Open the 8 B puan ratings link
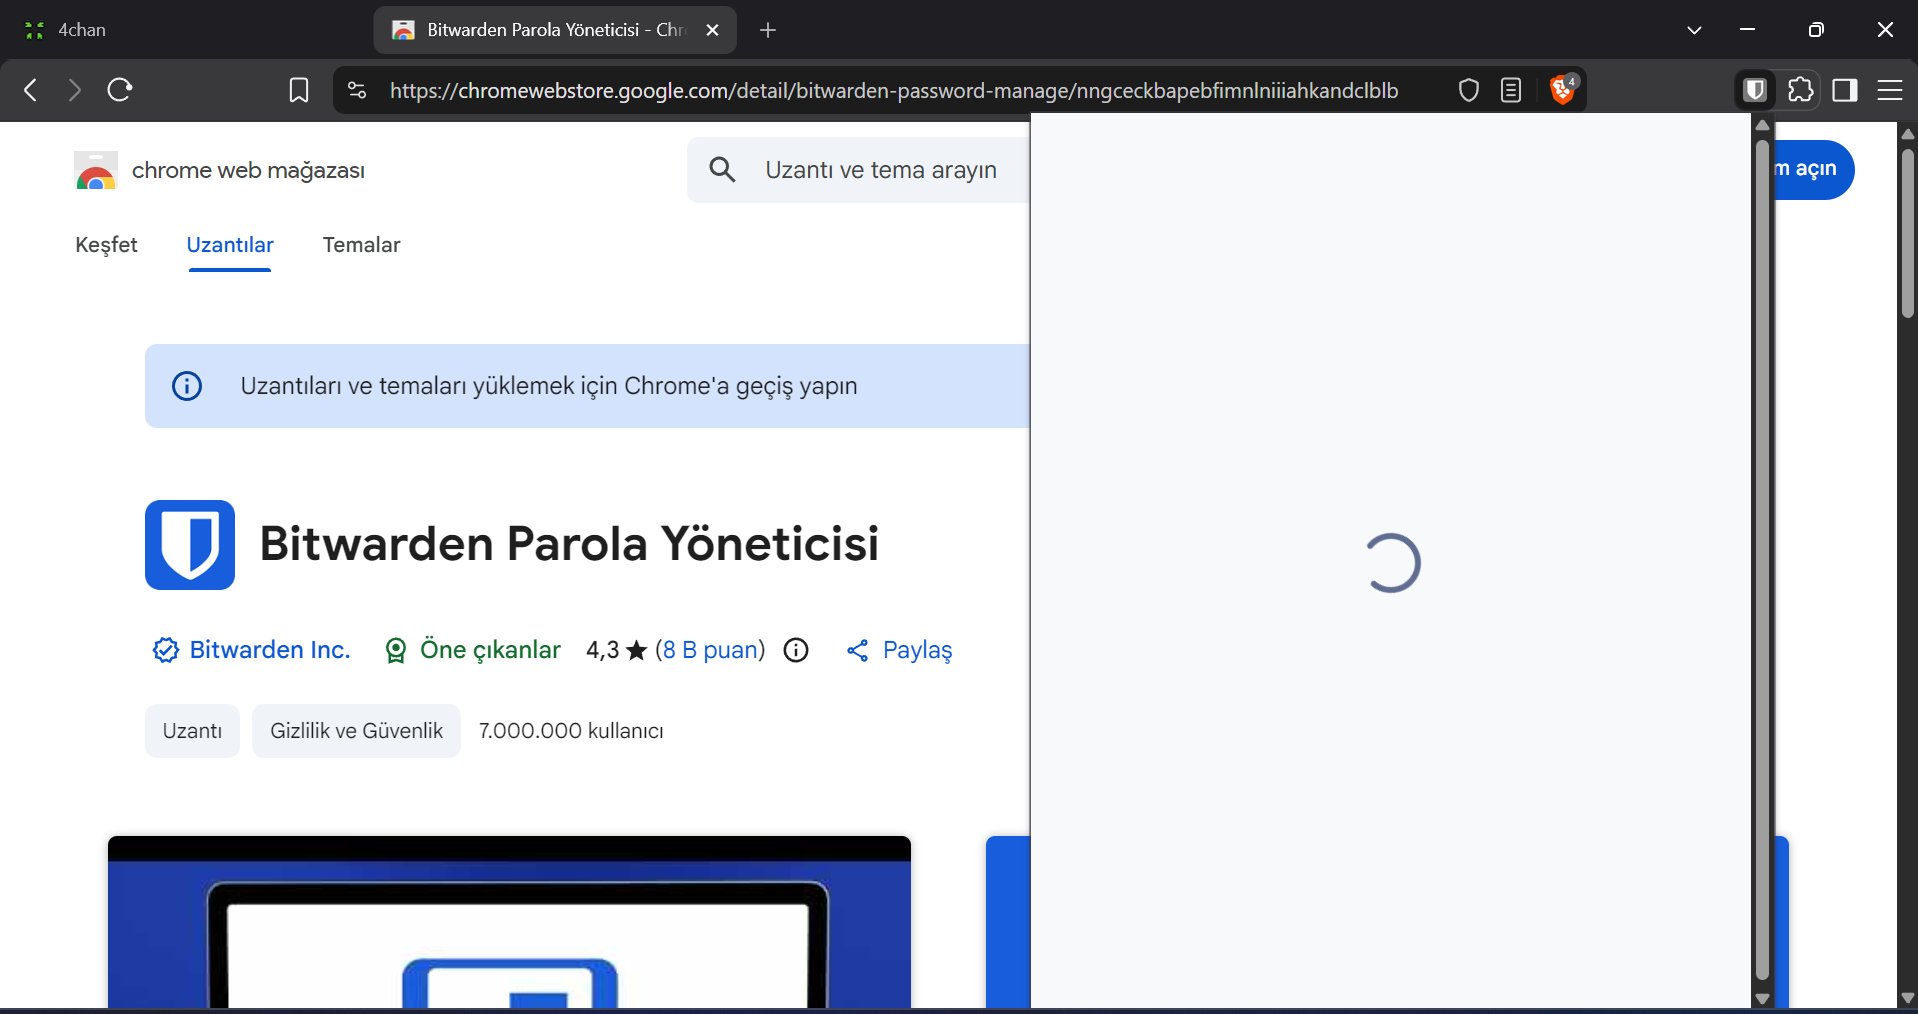This screenshot has width=1918, height=1014. point(710,650)
